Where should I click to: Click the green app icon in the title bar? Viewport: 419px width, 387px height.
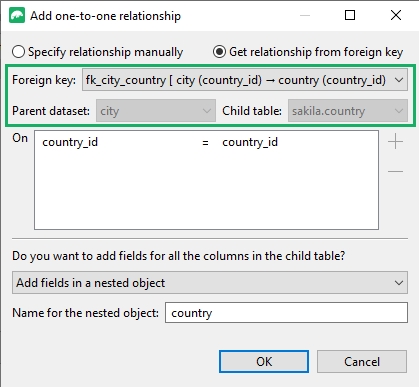[17, 16]
